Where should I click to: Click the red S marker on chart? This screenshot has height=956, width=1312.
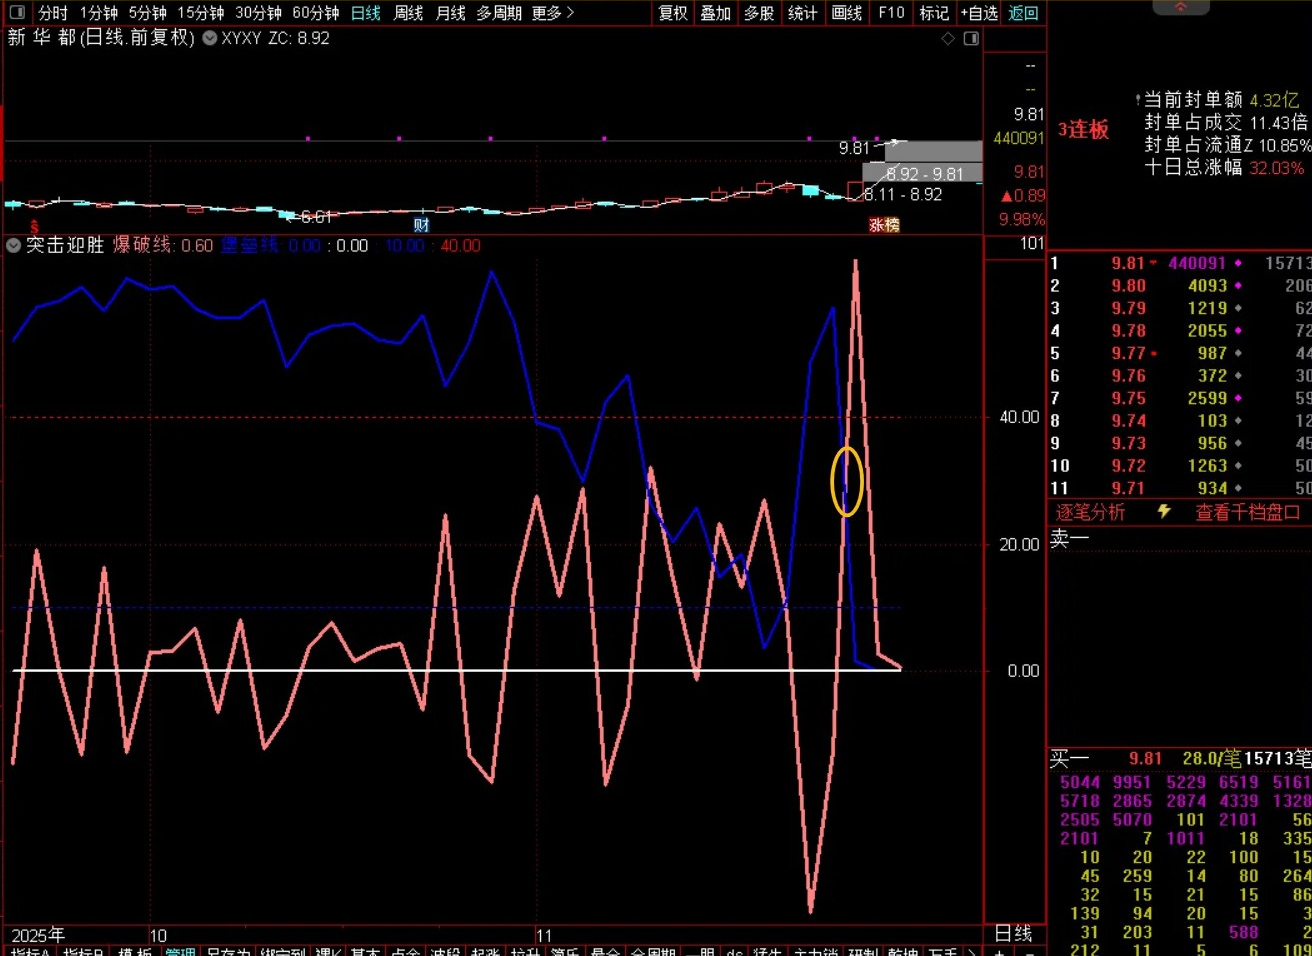click(x=34, y=227)
